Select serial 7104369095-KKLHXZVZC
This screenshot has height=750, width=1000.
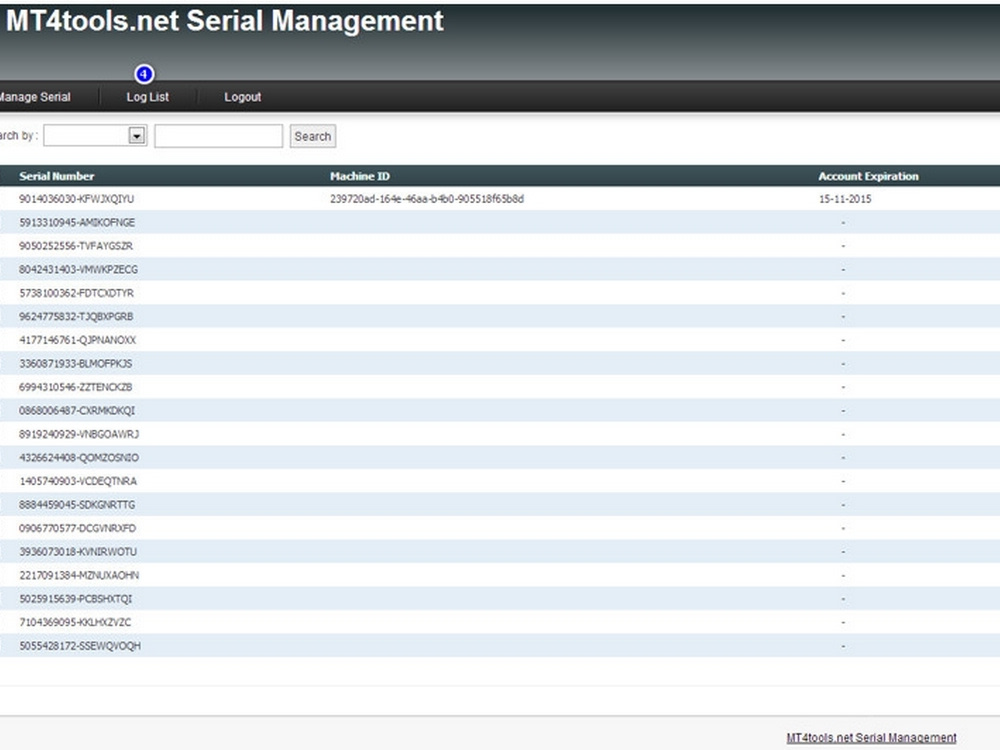tap(75, 622)
